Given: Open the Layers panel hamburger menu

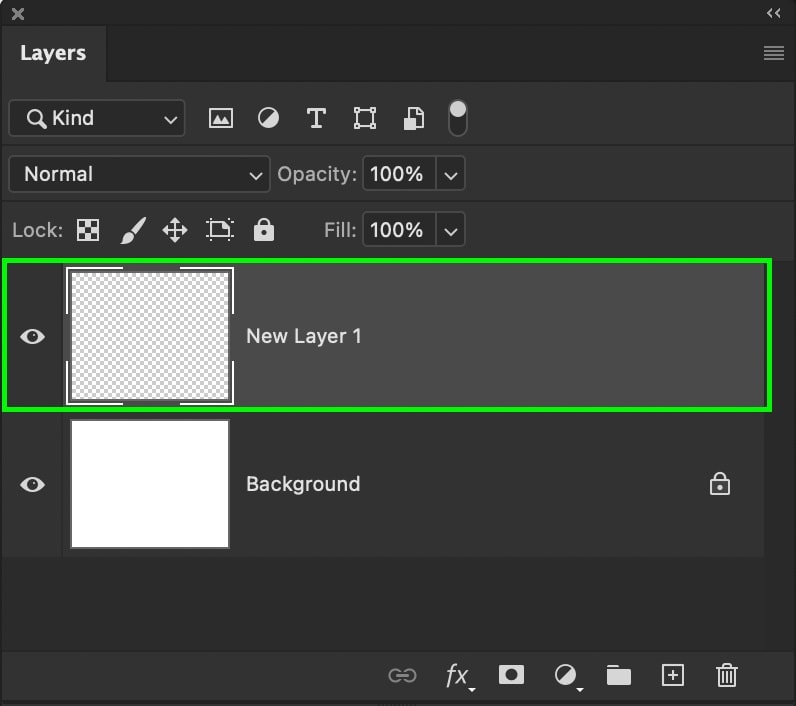Looking at the screenshot, I should [x=773, y=54].
